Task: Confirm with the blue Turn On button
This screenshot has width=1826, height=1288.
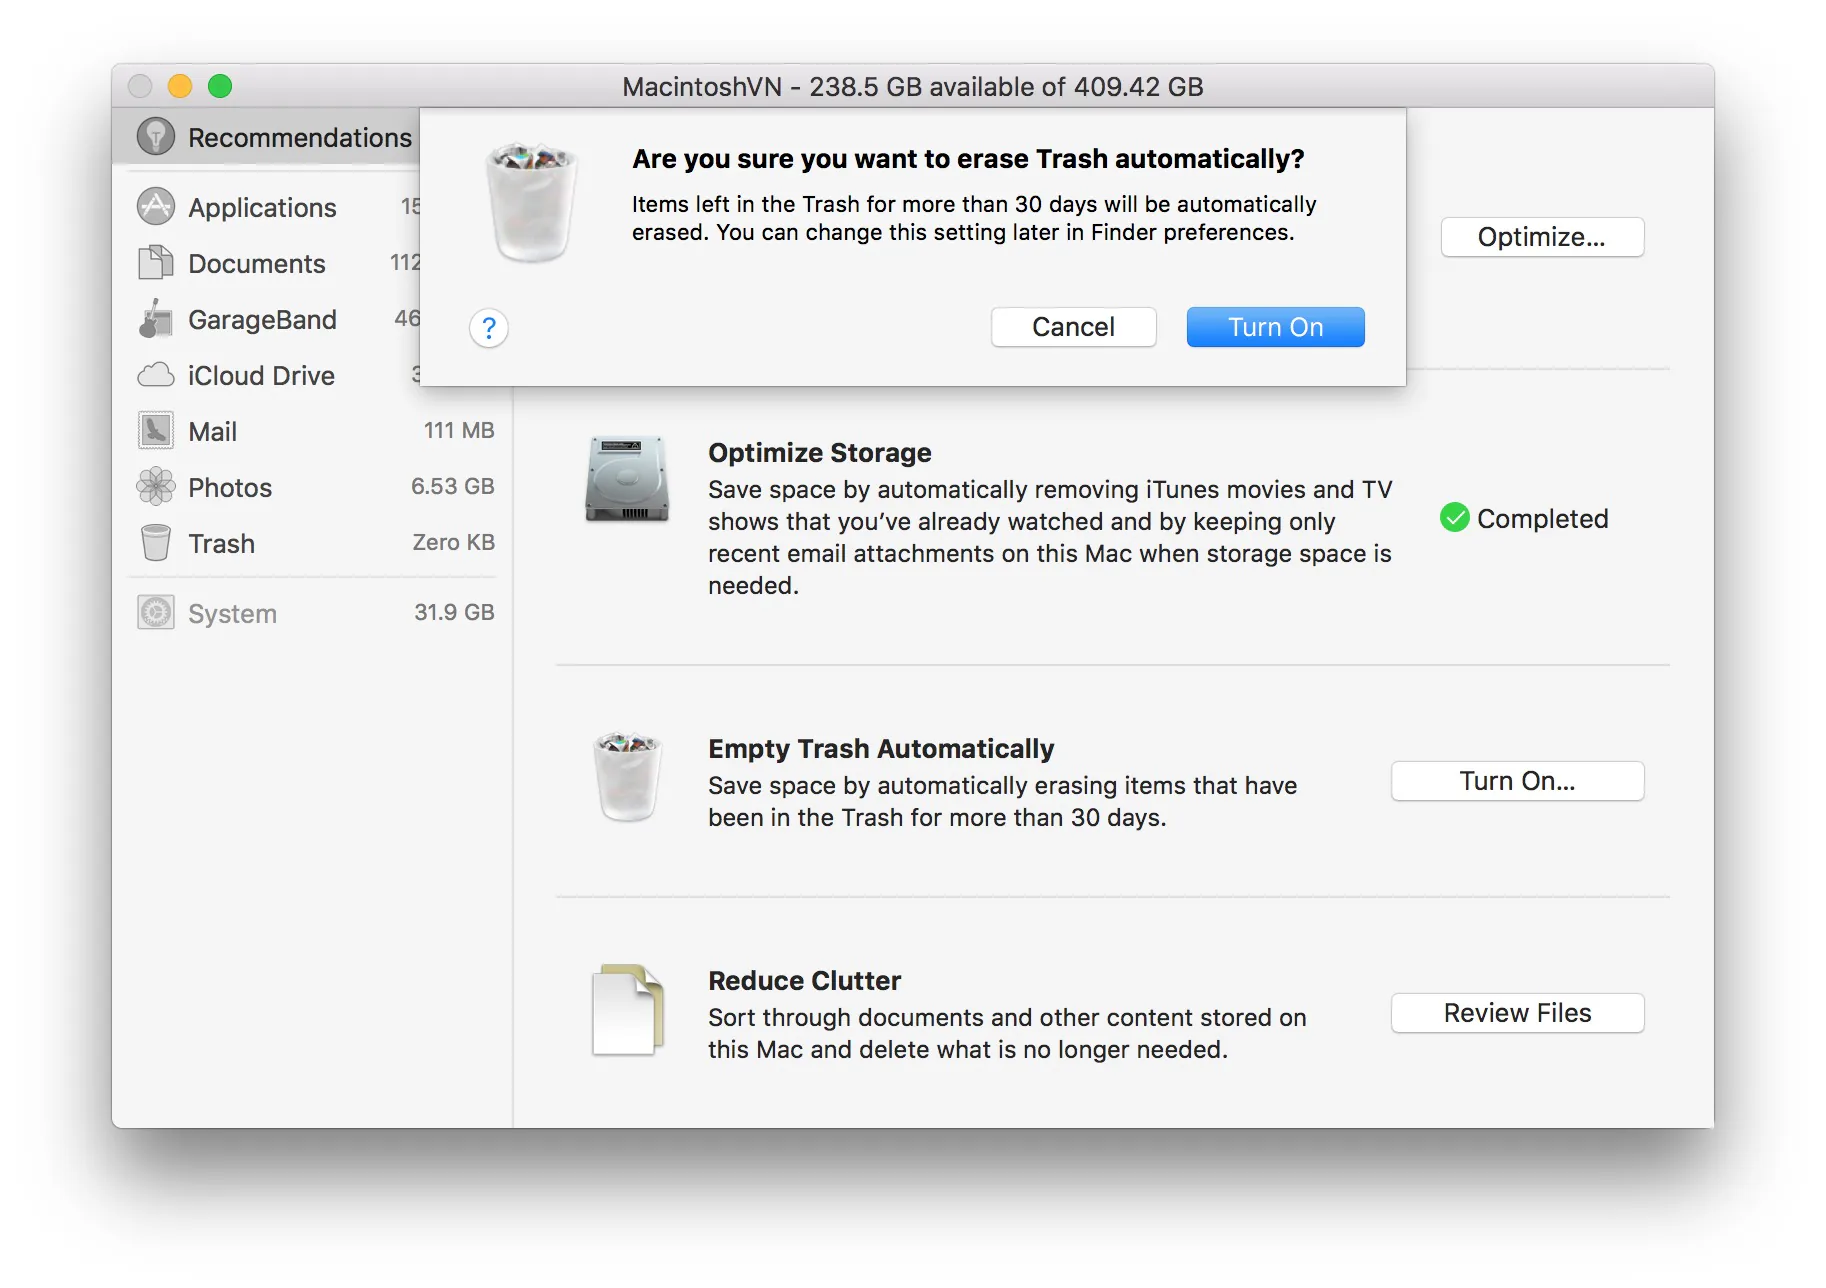Action: (x=1275, y=327)
